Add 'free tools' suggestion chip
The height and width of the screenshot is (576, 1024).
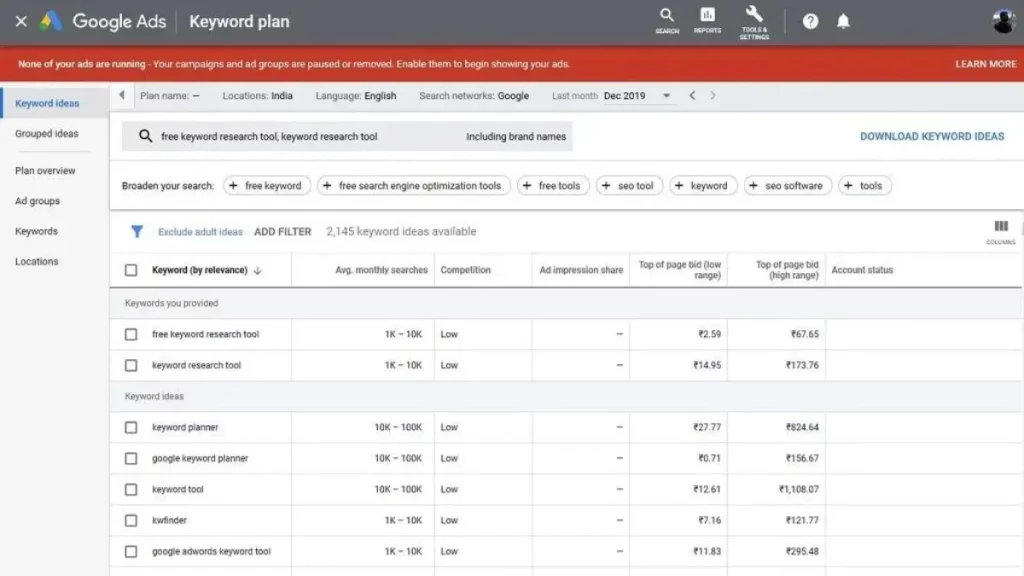[552, 185]
